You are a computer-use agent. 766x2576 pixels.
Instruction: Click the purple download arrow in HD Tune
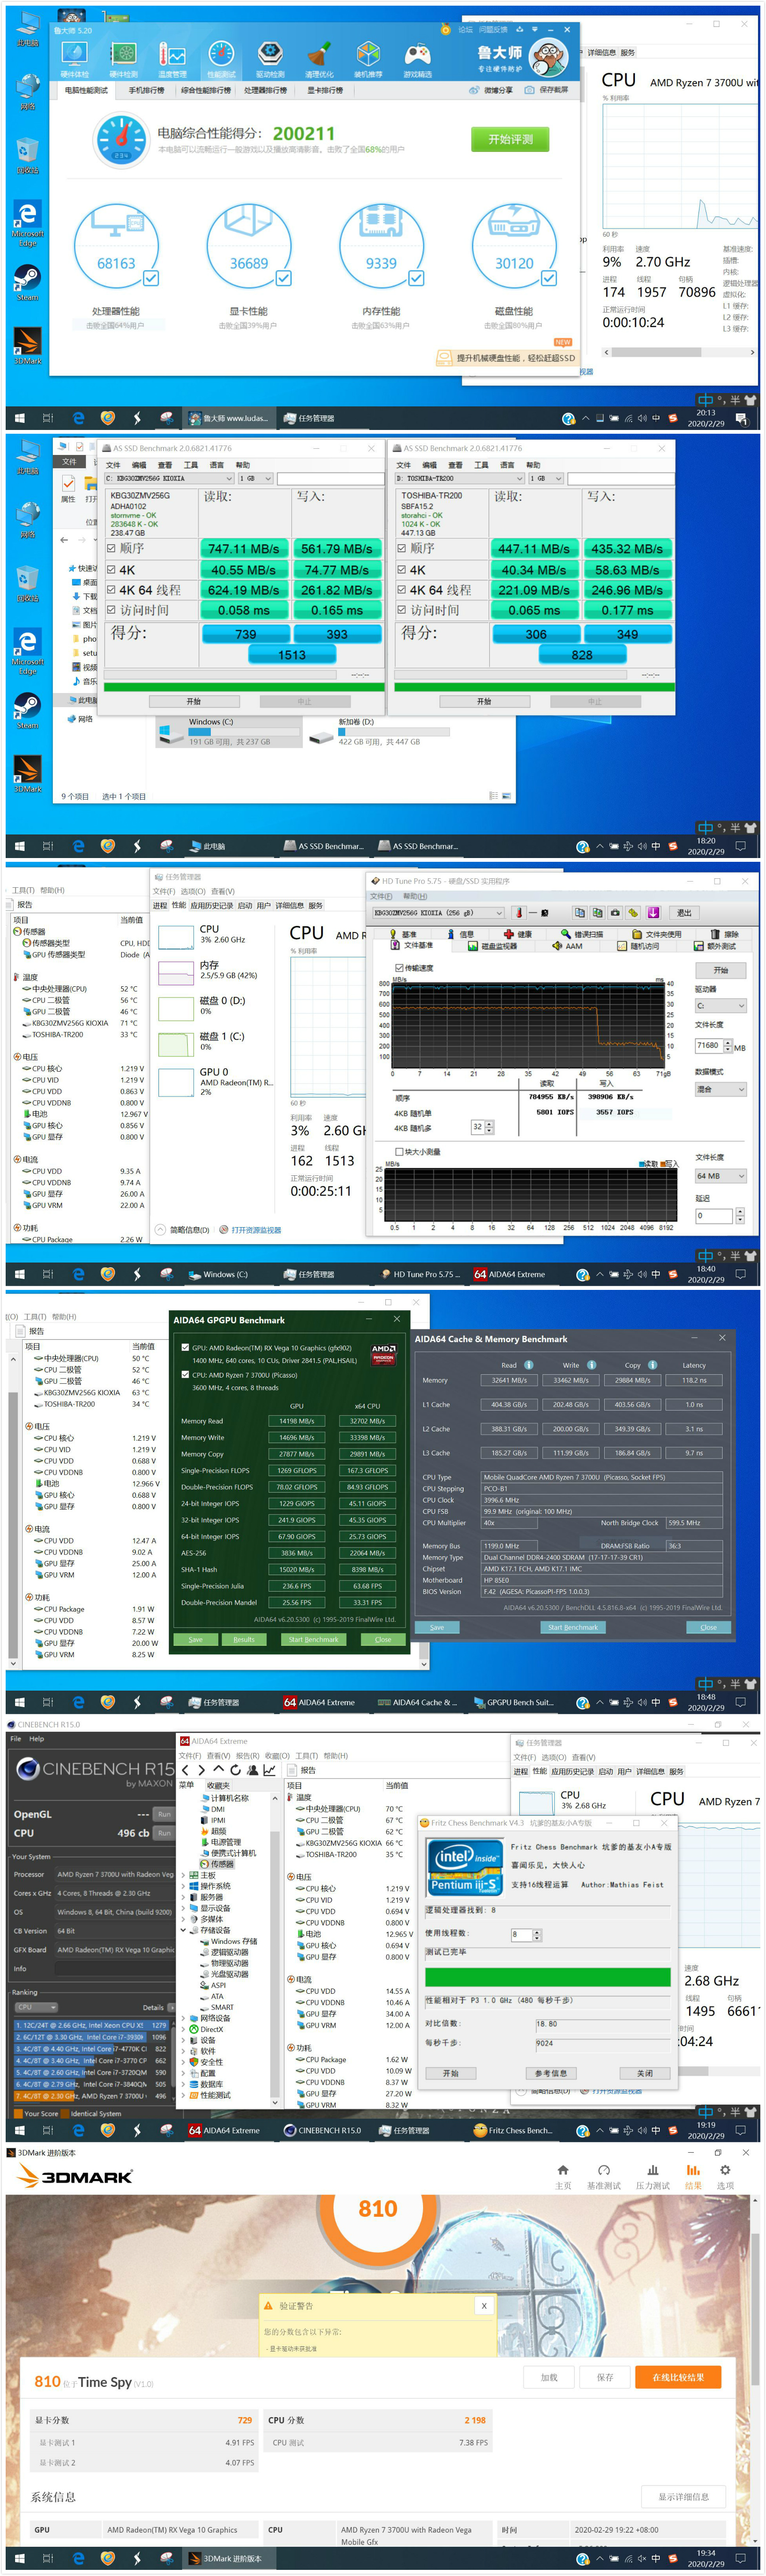tap(653, 913)
